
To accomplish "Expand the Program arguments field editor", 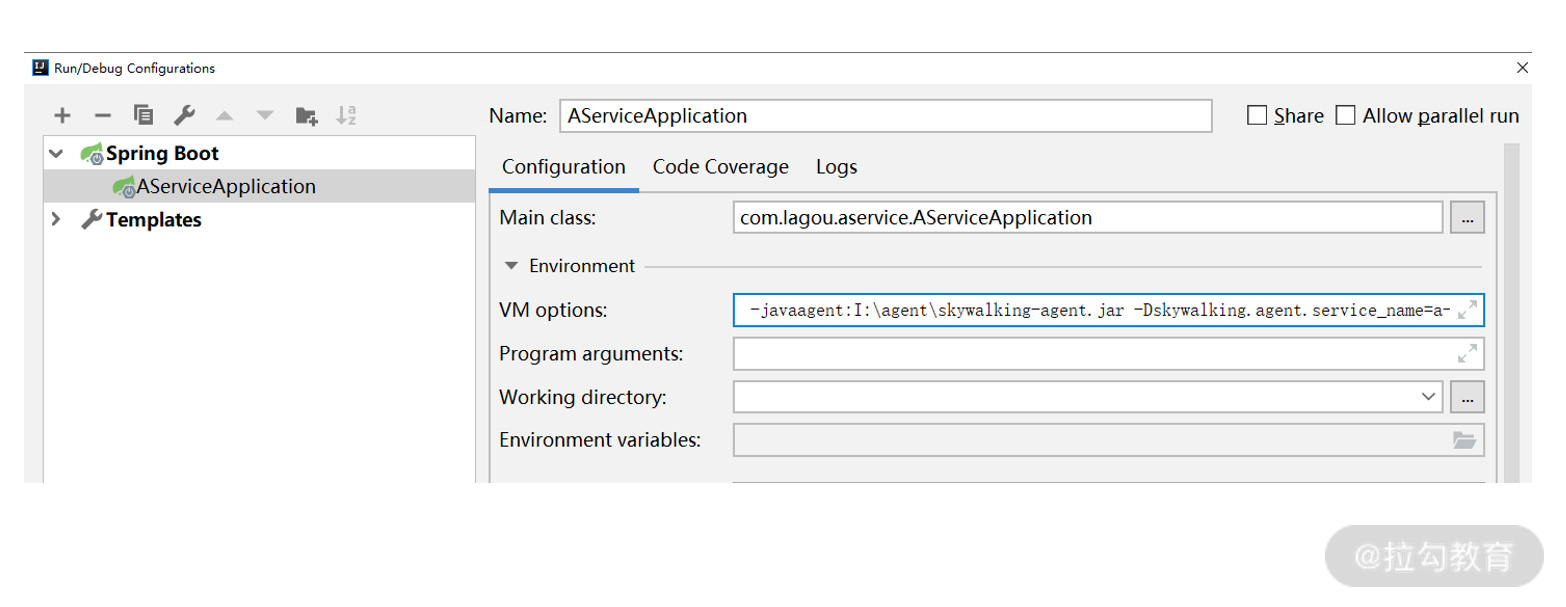I will 1468,354.
